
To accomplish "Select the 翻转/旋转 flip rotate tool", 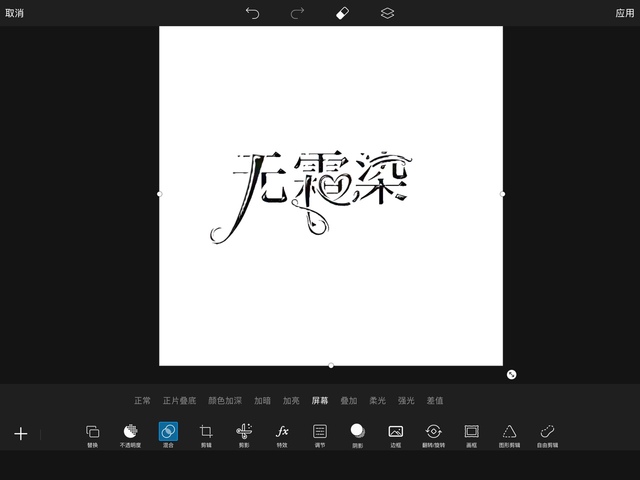I will (x=433, y=433).
